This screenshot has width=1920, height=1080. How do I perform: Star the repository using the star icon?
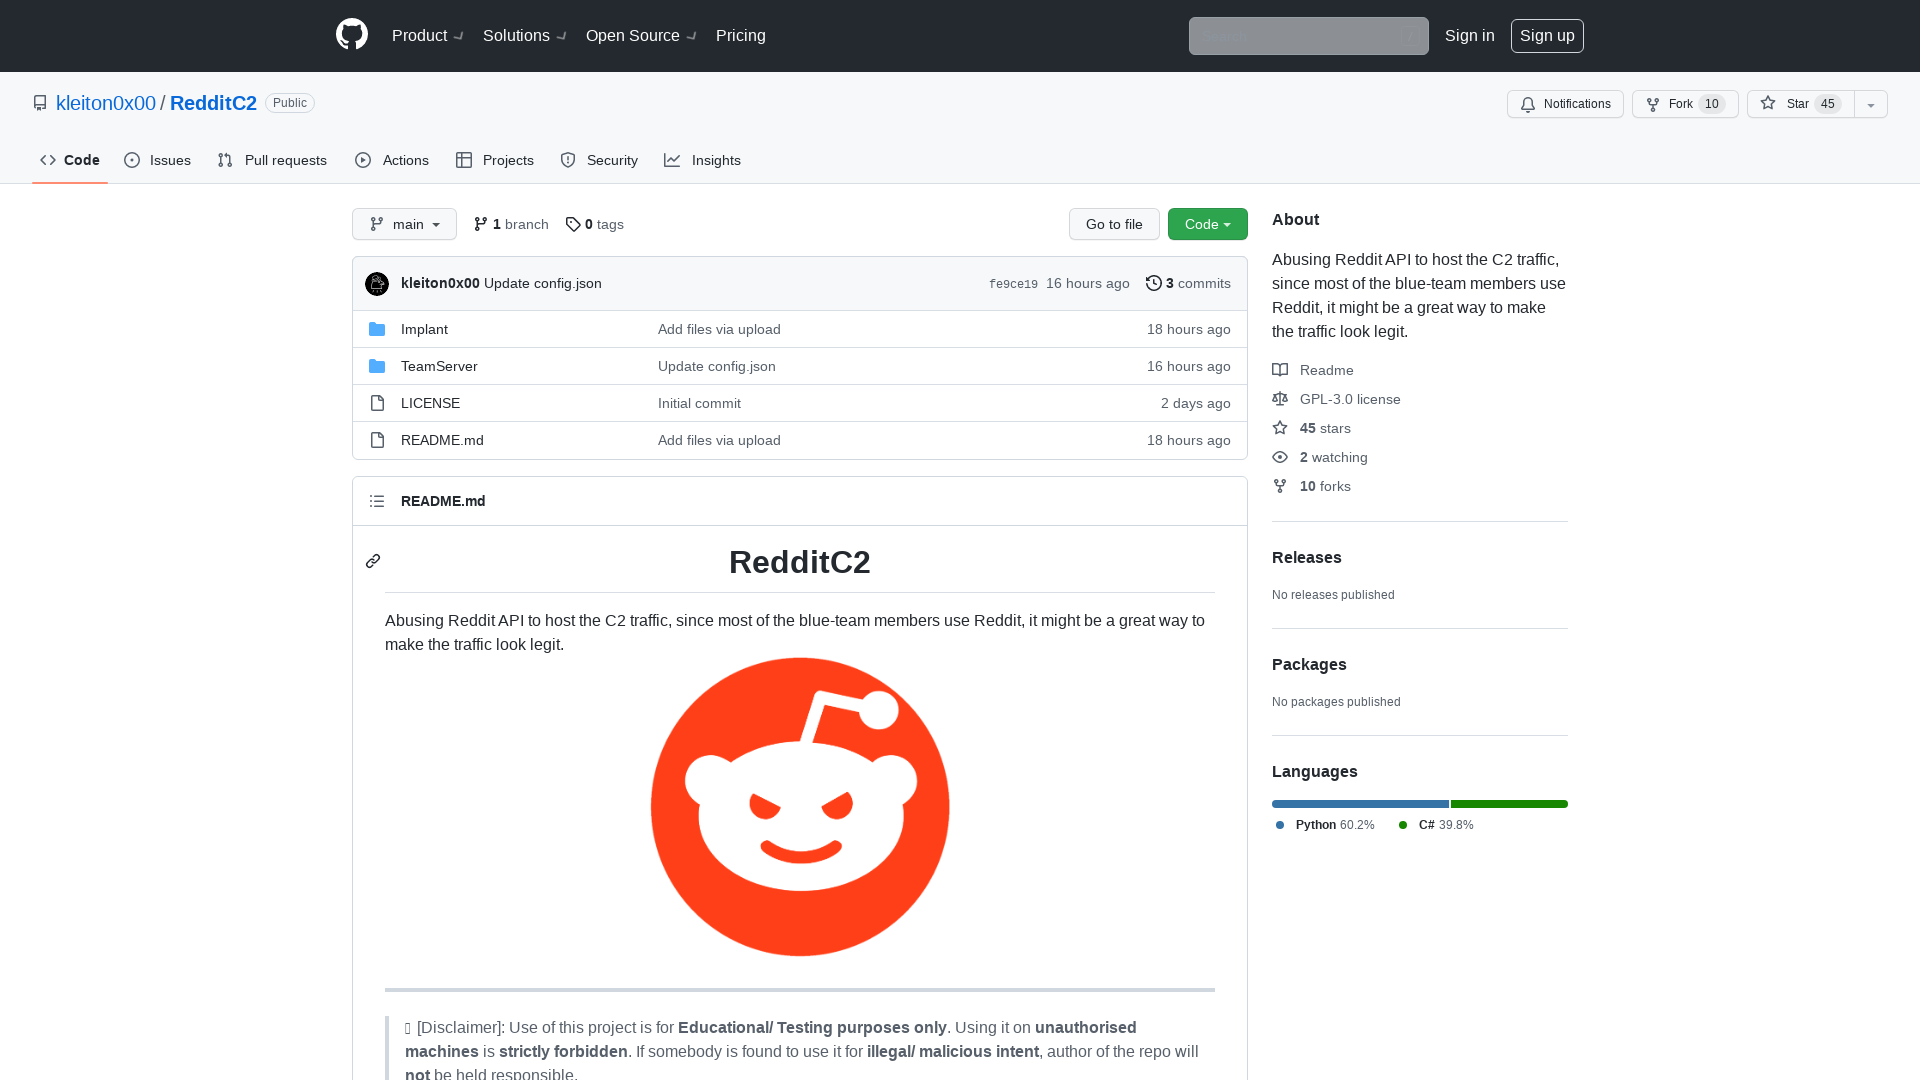[1768, 104]
